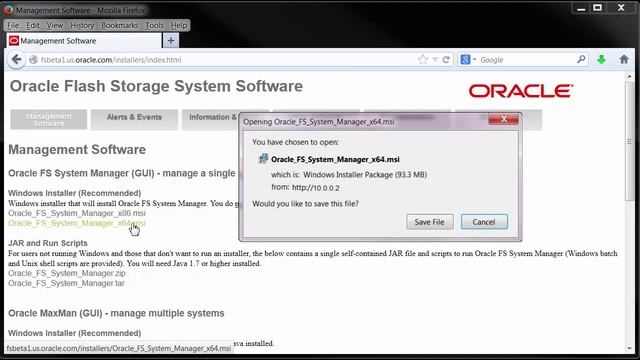Click 'JAR and Run Scripts' heading
The width and height of the screenshot is (640, 360).
point(48,243)
